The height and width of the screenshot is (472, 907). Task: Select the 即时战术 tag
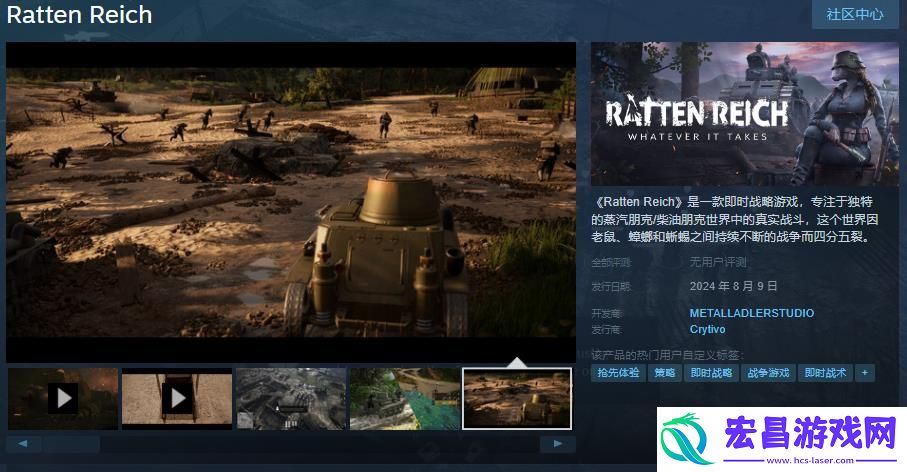point(825,373)
